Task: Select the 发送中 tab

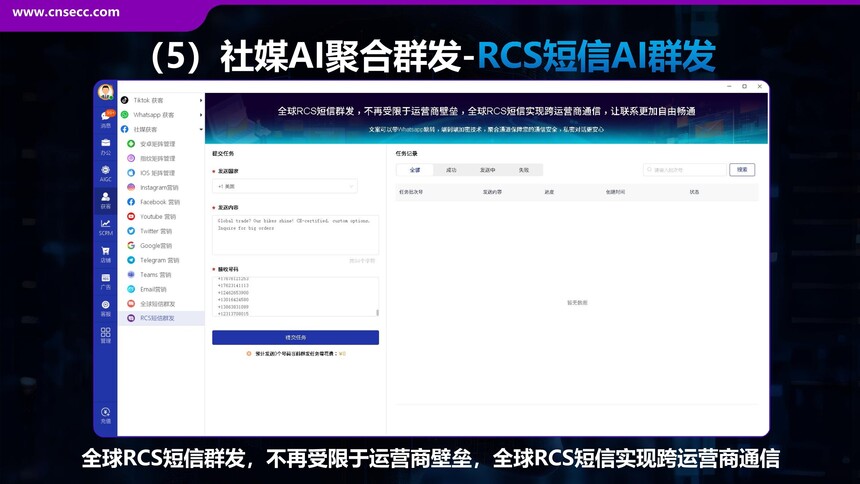Action: pos(487,170)
